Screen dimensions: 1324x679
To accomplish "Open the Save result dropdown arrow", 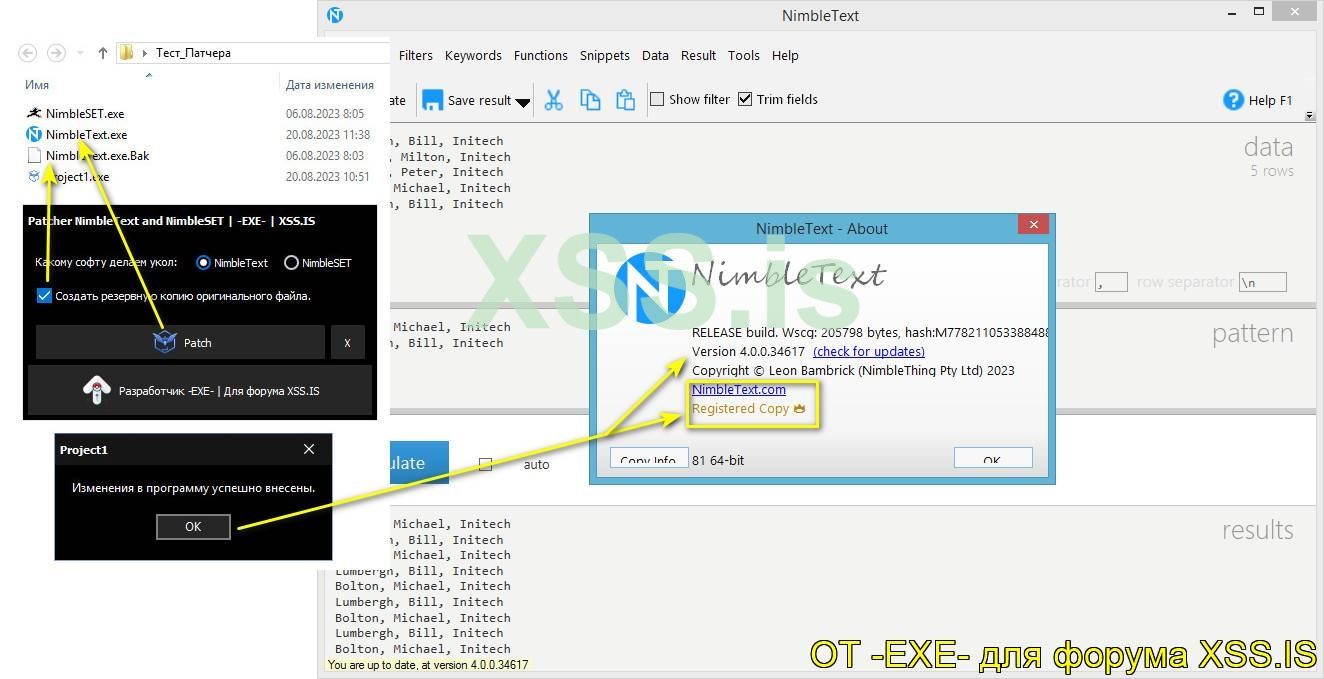I will tap(522, 102).
